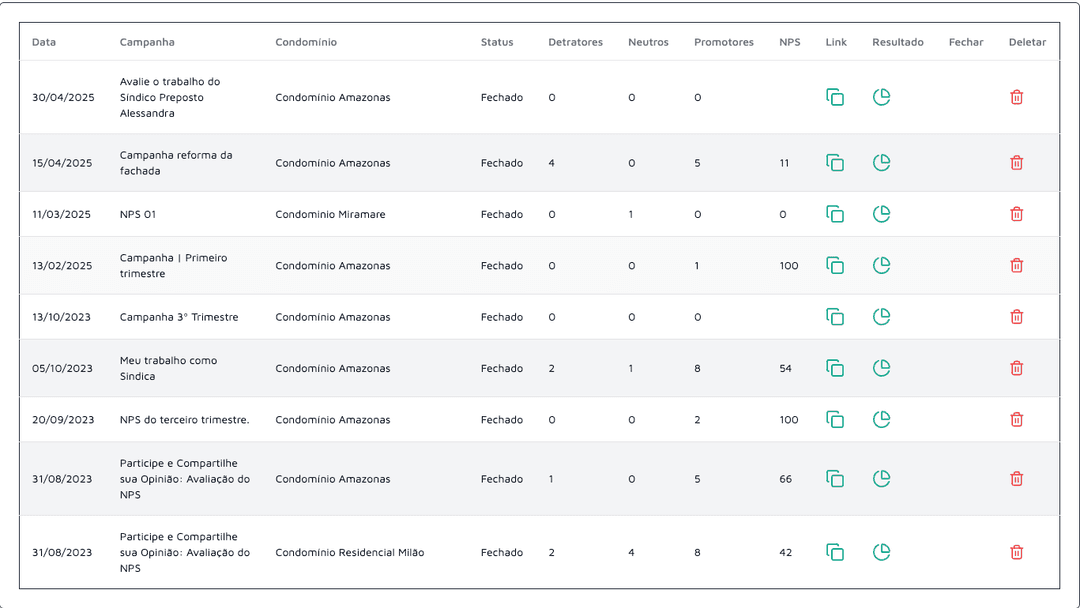Click the Campanha column header

point(147,42)
